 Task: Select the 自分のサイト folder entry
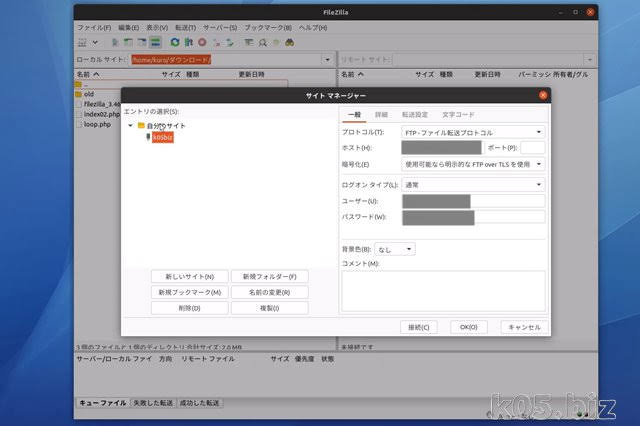[x=166, y=126]
